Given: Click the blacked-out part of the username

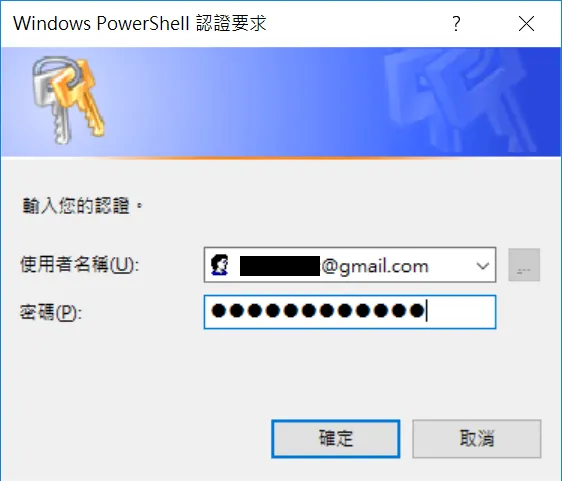Looking at the screenshot, I should [280, 266].
